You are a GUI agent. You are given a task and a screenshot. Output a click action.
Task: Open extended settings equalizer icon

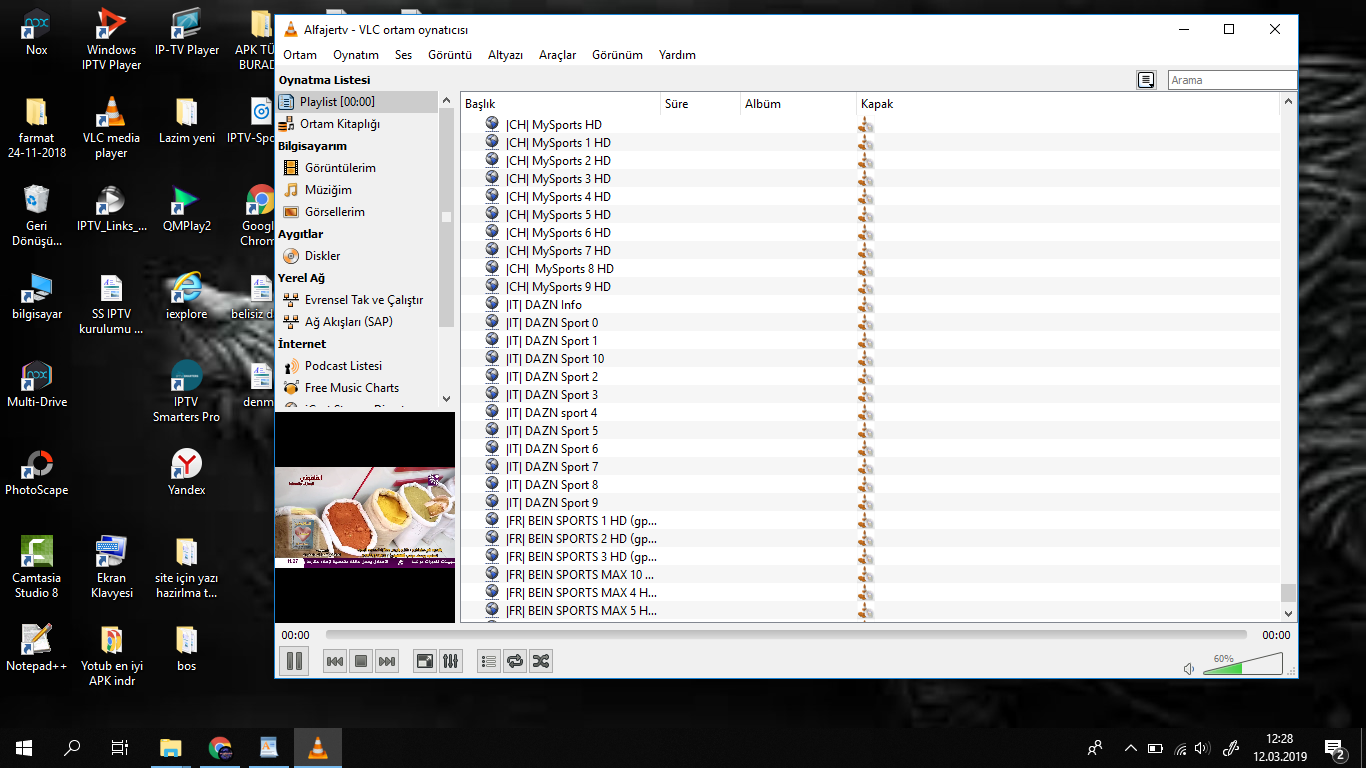pos(451,661)
